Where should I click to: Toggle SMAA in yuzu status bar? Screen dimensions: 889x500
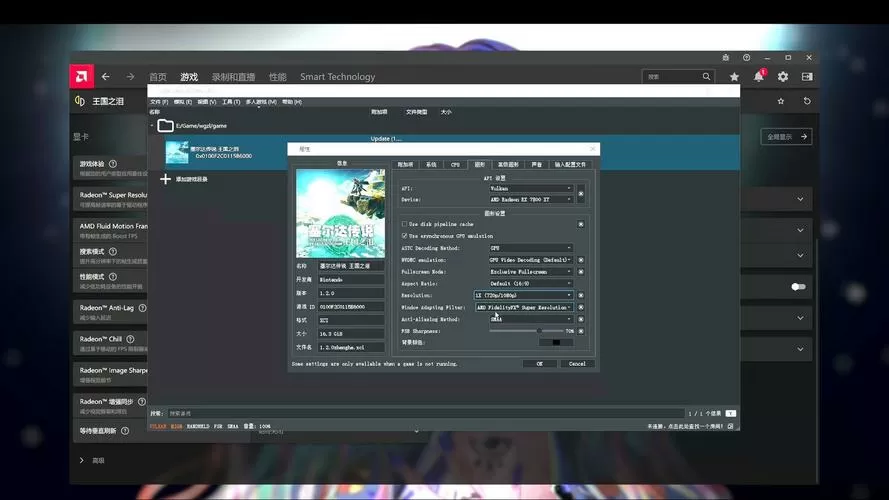233,426
